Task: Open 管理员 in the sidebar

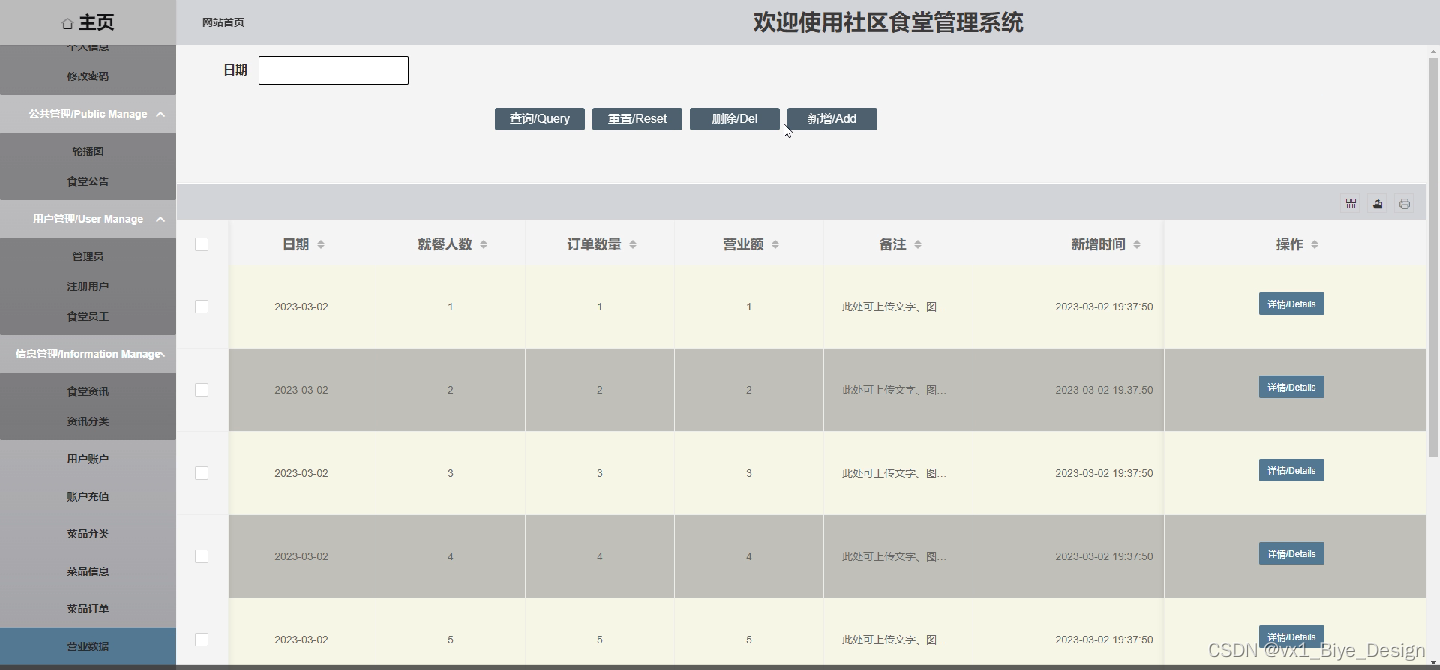Action: pos(88,257)
